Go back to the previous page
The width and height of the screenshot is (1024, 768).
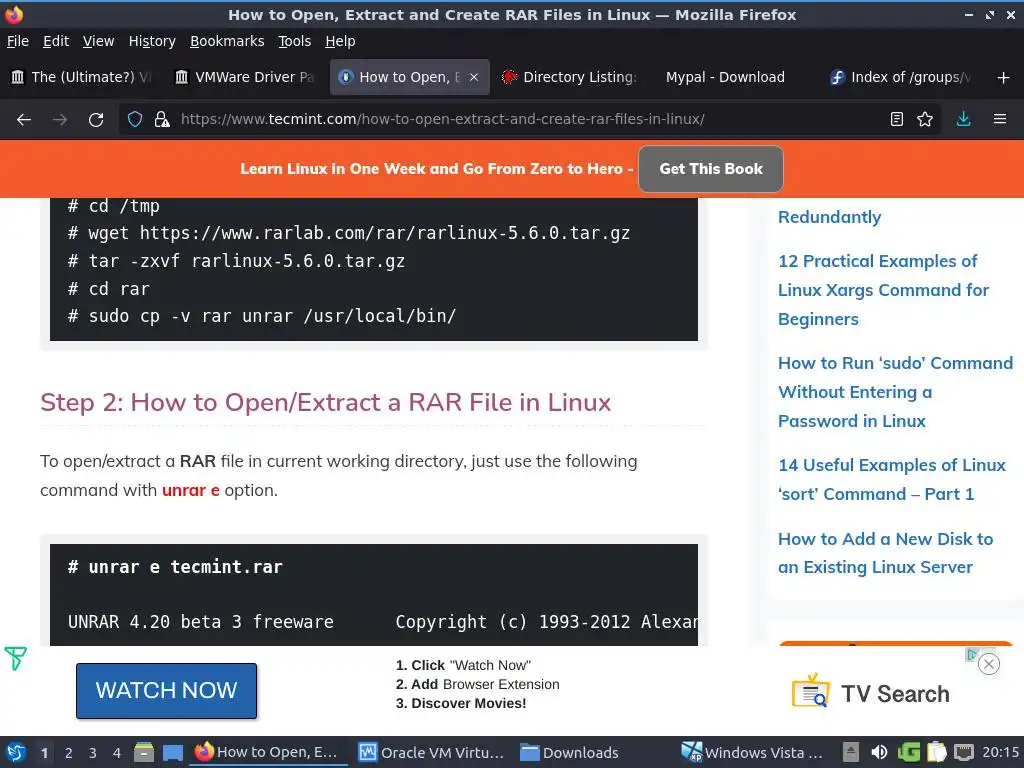[24, 120]
